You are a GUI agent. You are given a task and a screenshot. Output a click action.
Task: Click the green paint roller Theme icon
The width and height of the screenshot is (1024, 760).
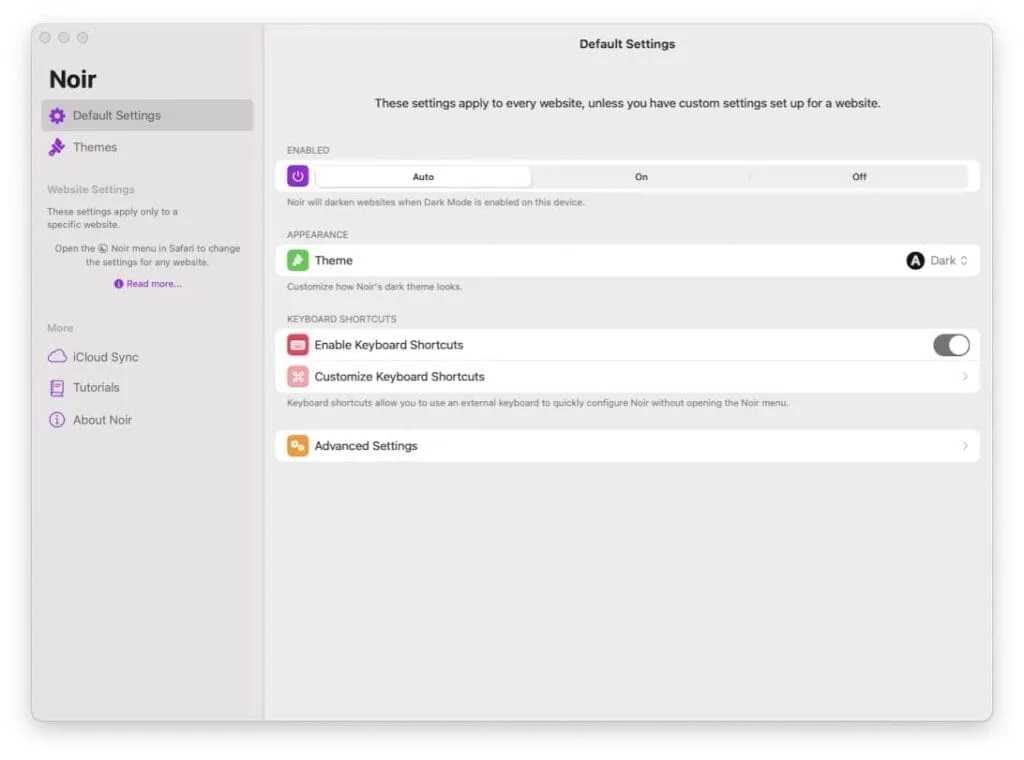click(297, 260)
